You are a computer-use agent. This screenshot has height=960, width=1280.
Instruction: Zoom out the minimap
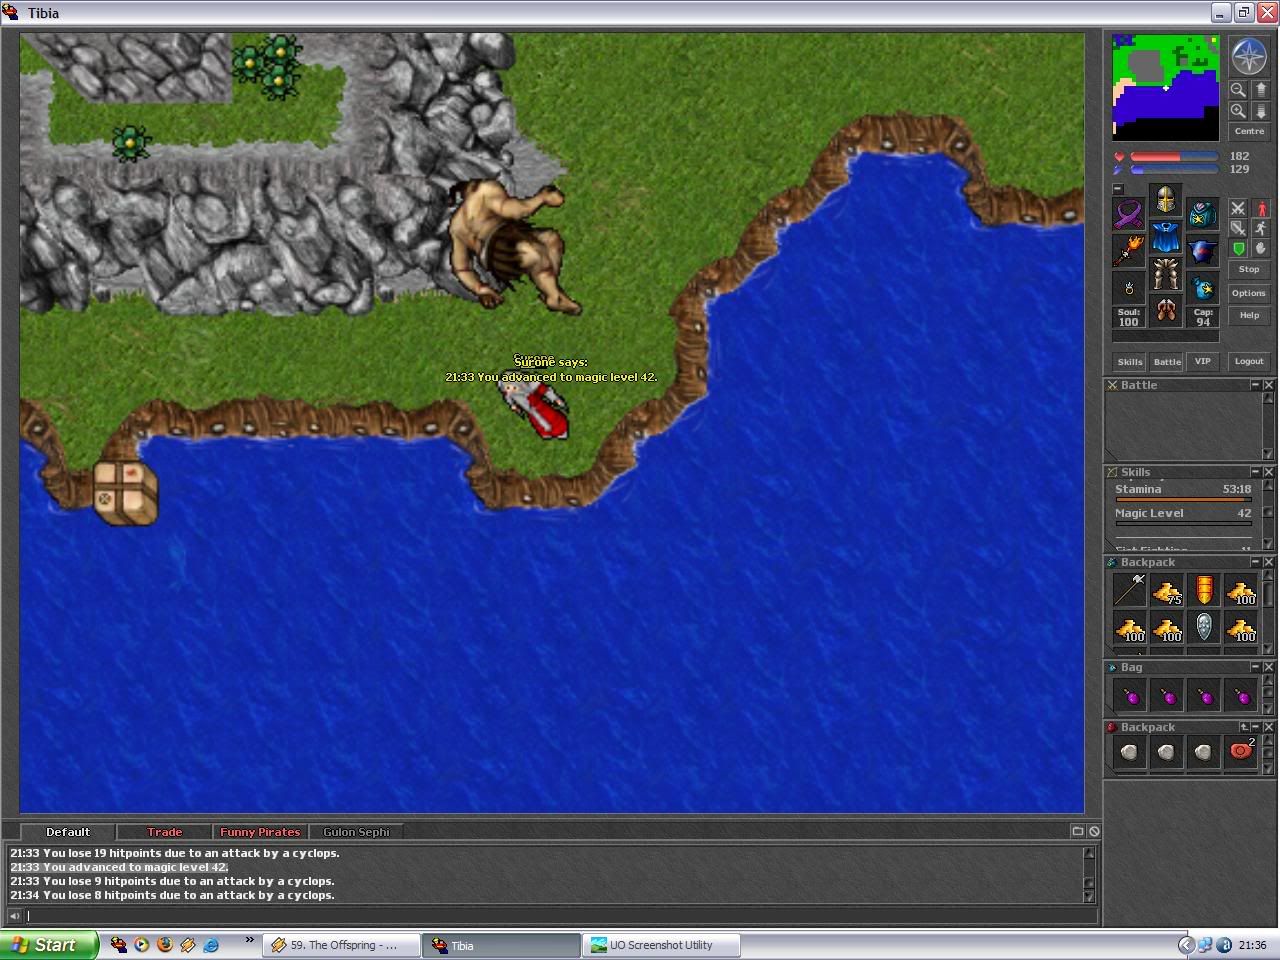[x=1238, y=89]
